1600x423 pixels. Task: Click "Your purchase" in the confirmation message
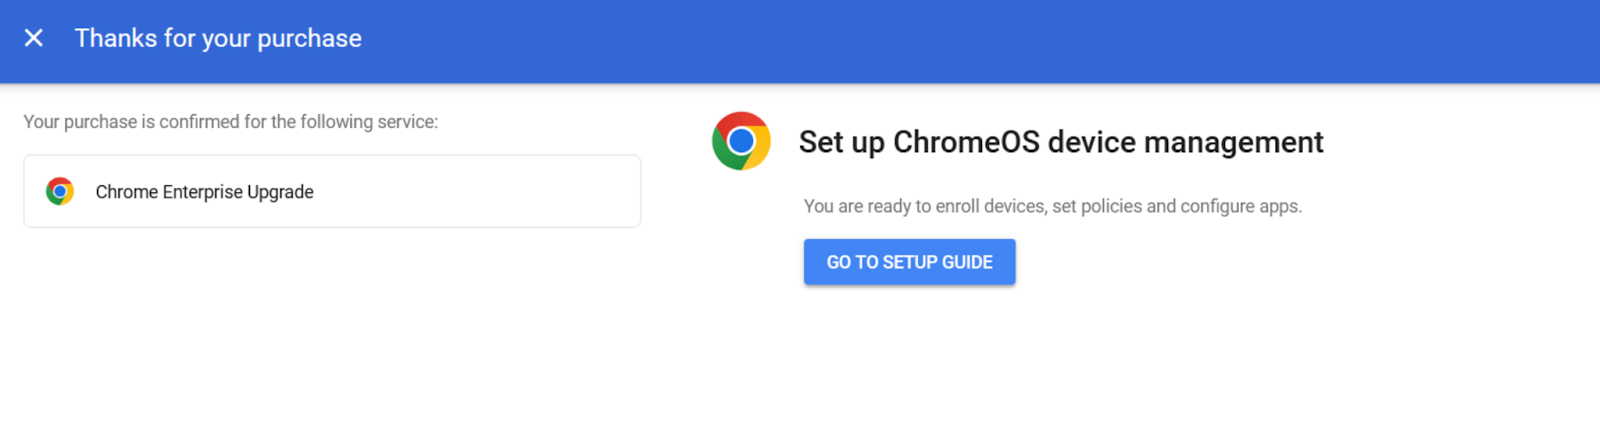(80, 122)
